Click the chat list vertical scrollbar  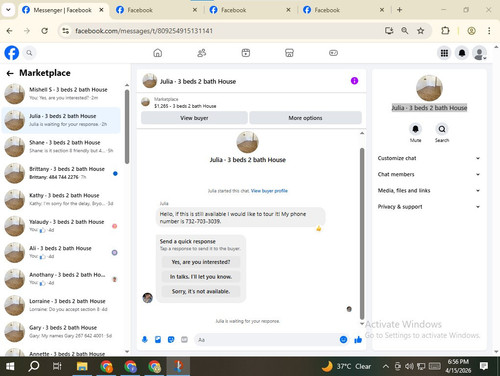pos(127,127)
